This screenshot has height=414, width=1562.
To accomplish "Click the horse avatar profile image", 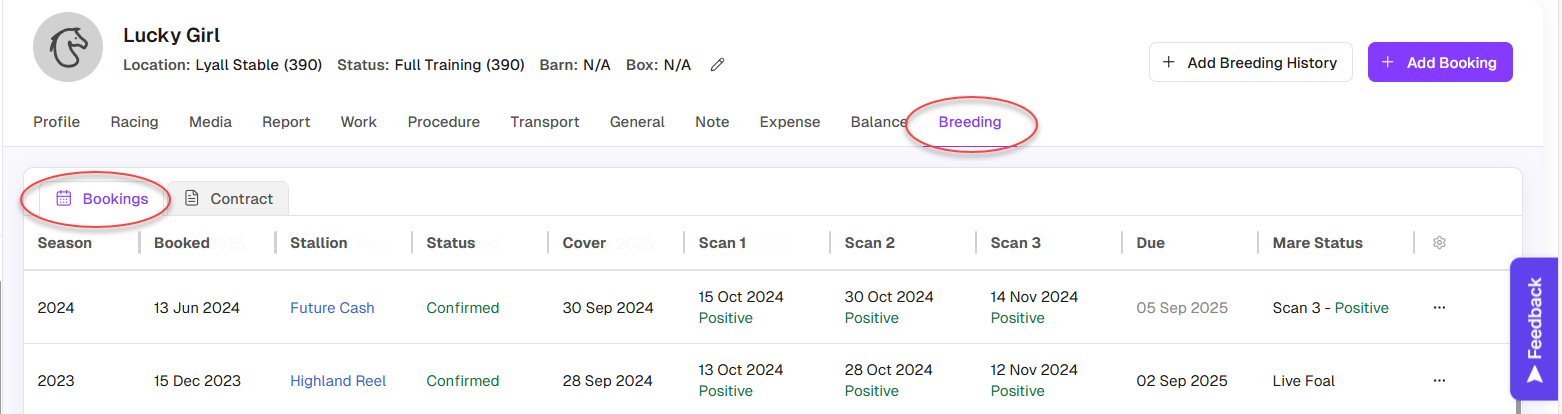I will click(x=69, y=48).
